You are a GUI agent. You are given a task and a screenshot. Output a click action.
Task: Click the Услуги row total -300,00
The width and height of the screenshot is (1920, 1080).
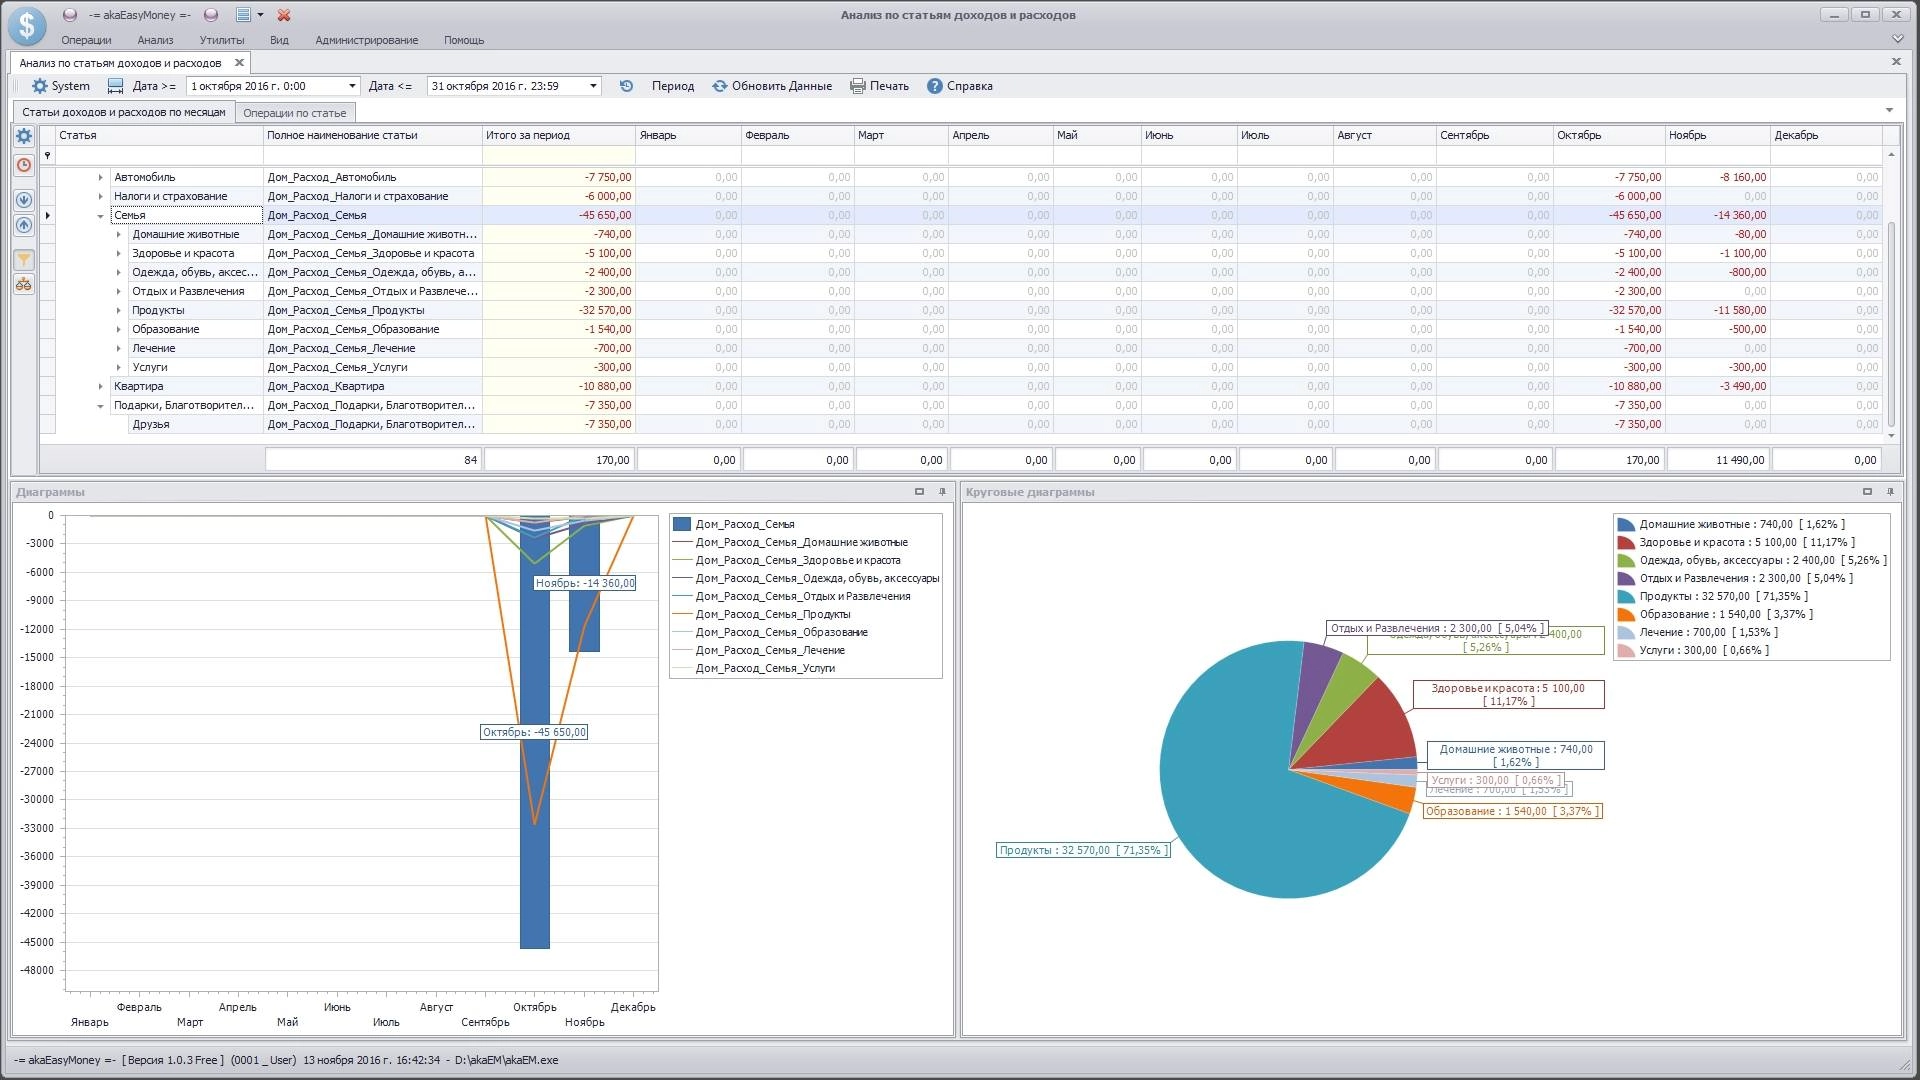[x=558, y=367]
